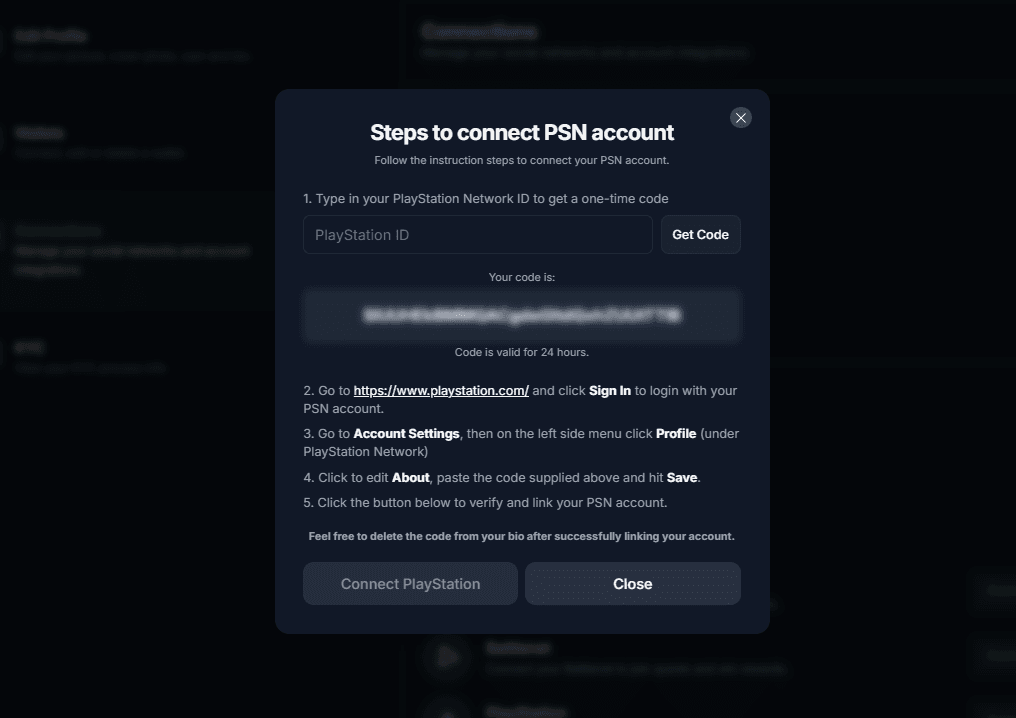Click the Connect PlayStation button
The image size is (1016, 718).
tap(410, 584)
